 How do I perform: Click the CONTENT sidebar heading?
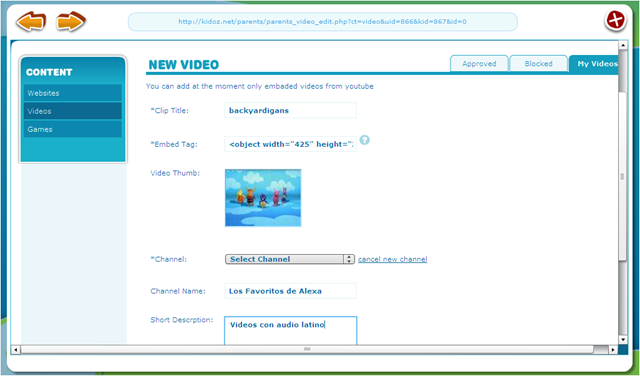[49, 72]
